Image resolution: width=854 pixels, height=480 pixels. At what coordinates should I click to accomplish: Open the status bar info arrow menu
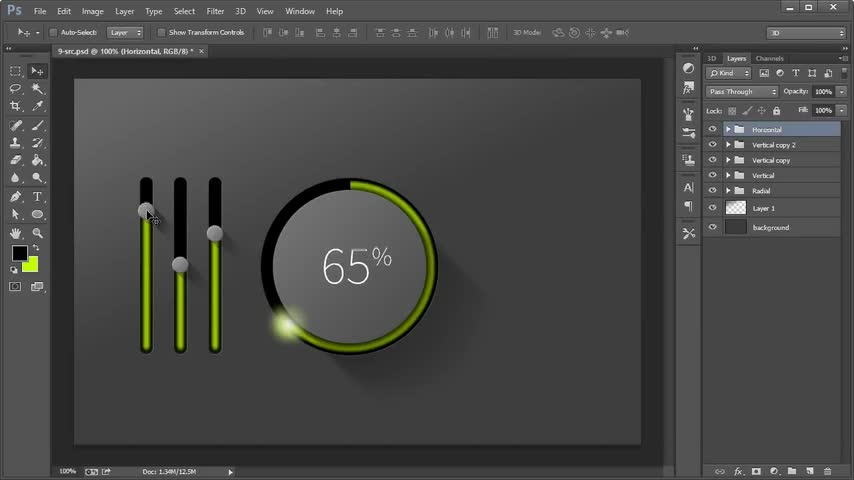pos(230,472)
